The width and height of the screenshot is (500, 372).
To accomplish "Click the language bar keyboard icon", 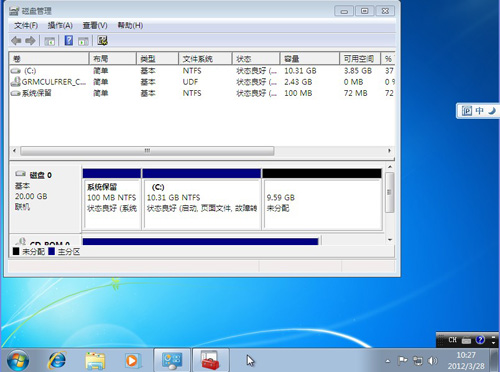I will 466,340.
